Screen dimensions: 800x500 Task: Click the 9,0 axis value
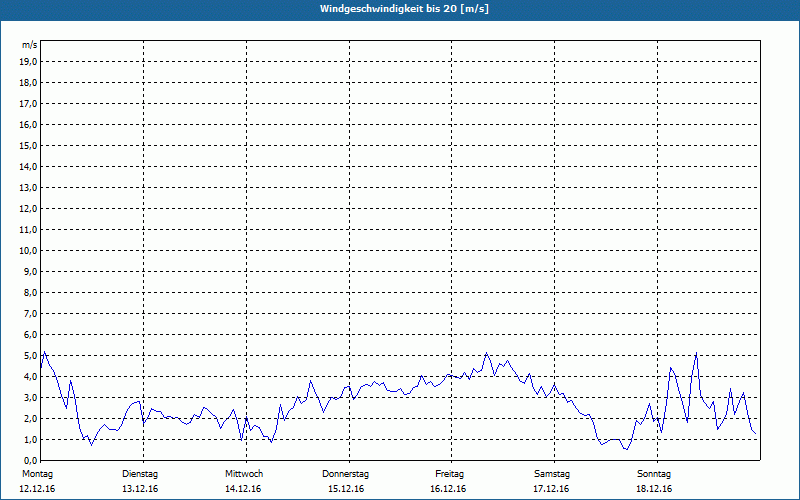point(30,271)
